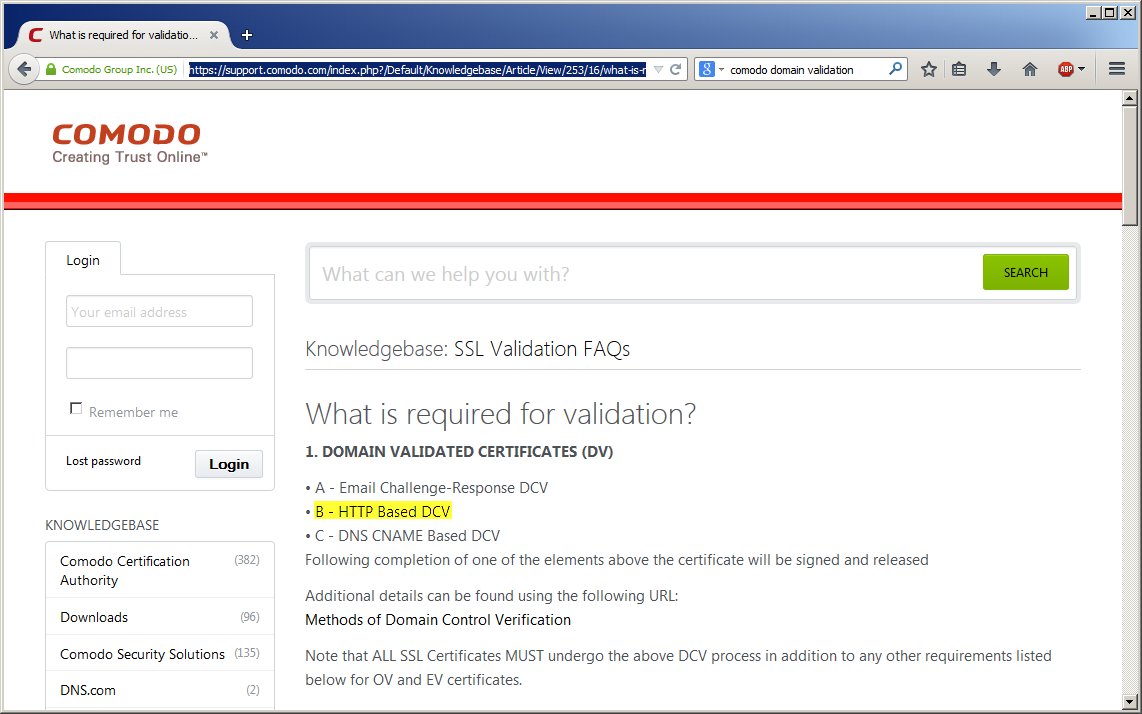Click the Adblock Plus ABP icon

tap(1066, 70)
